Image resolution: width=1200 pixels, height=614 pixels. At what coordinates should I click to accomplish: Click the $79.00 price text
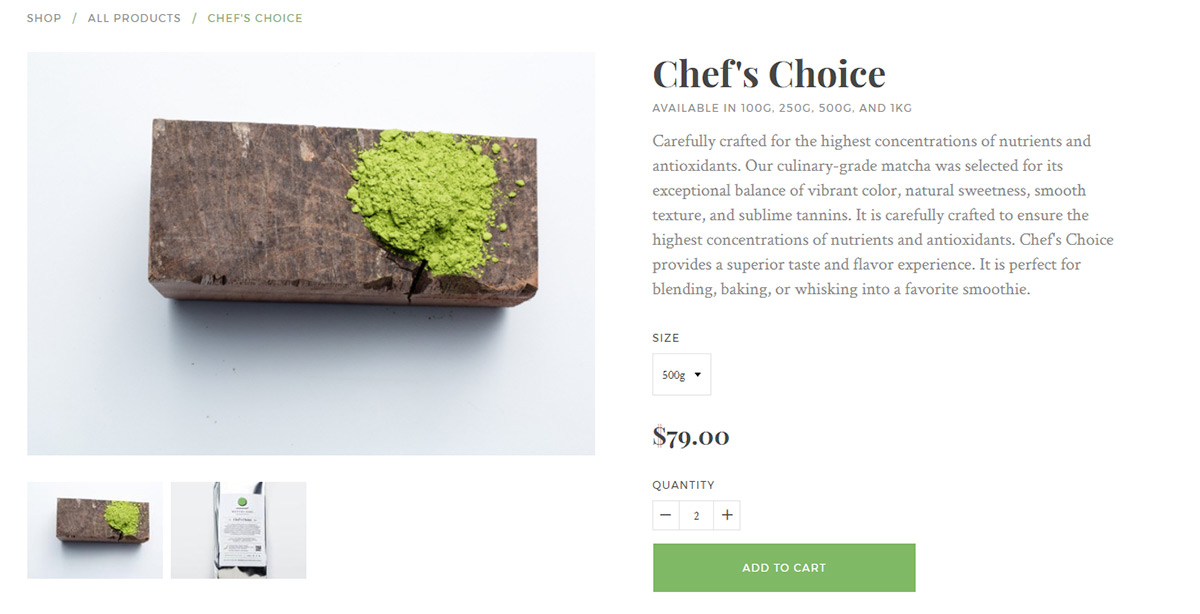coord(690,437)
